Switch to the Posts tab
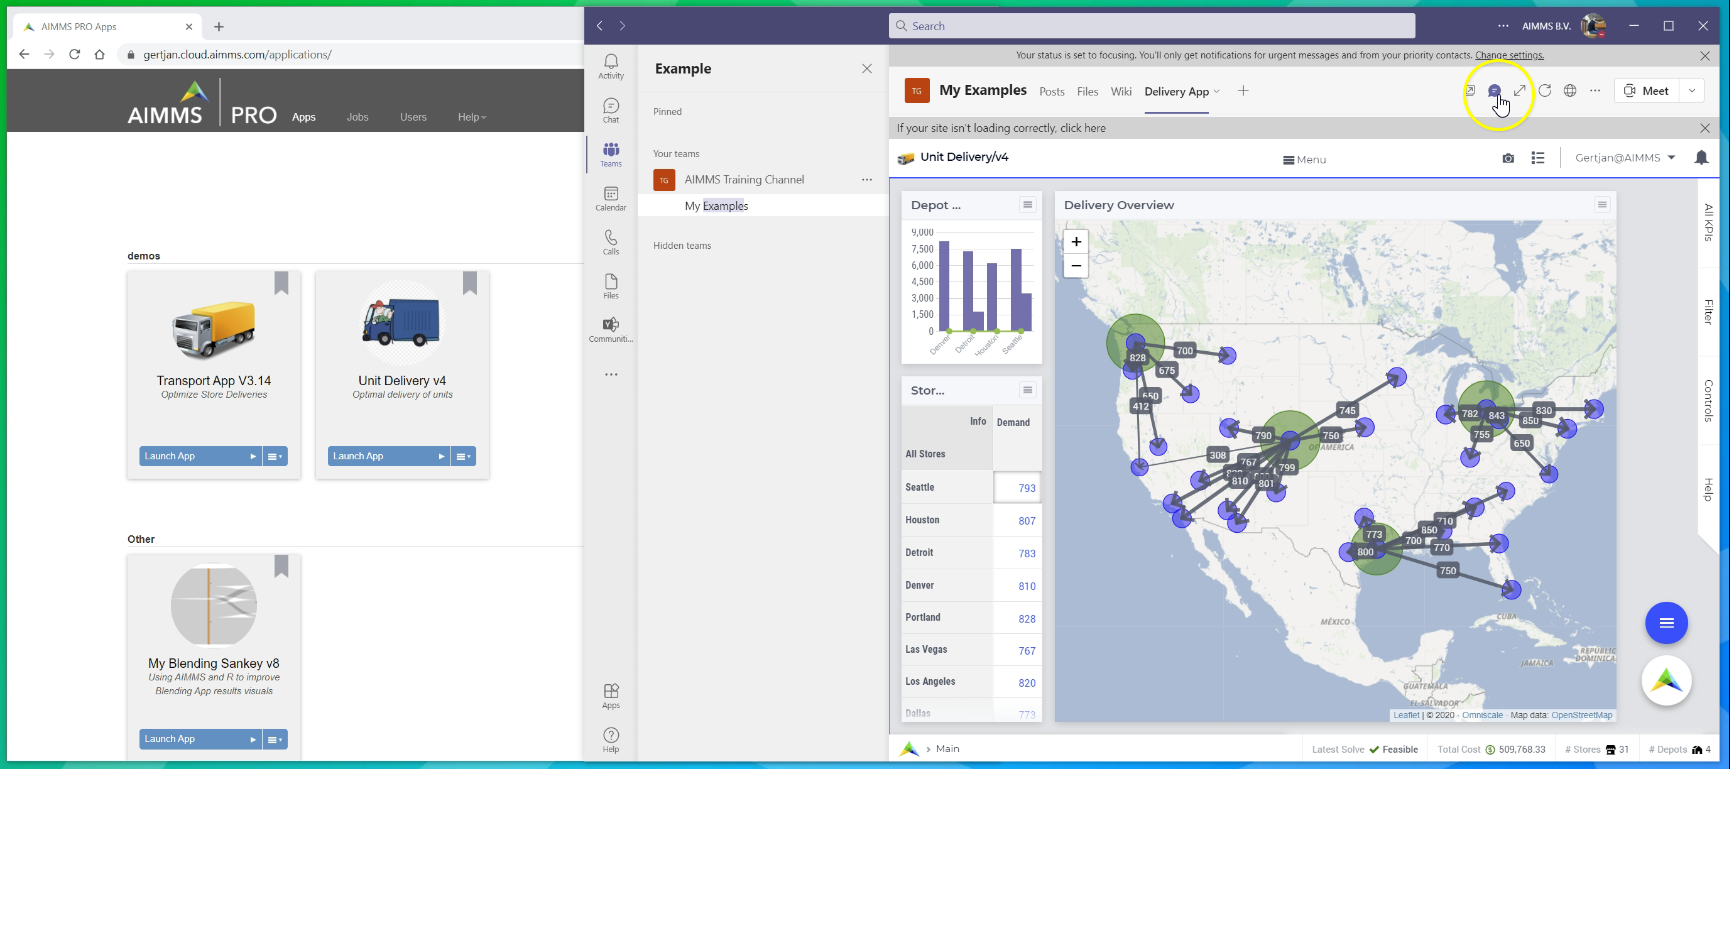The image size is (1730, 942). 1052,92
